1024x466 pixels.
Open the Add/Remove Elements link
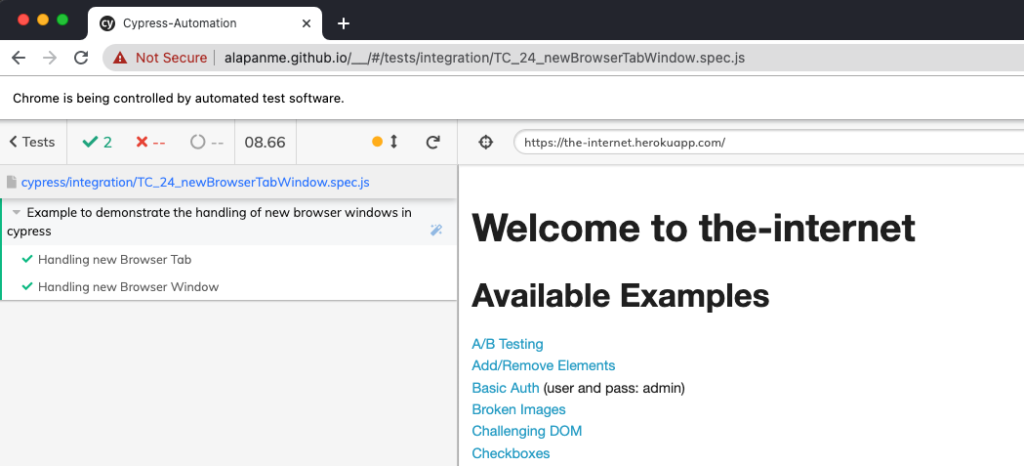point(543,365)
